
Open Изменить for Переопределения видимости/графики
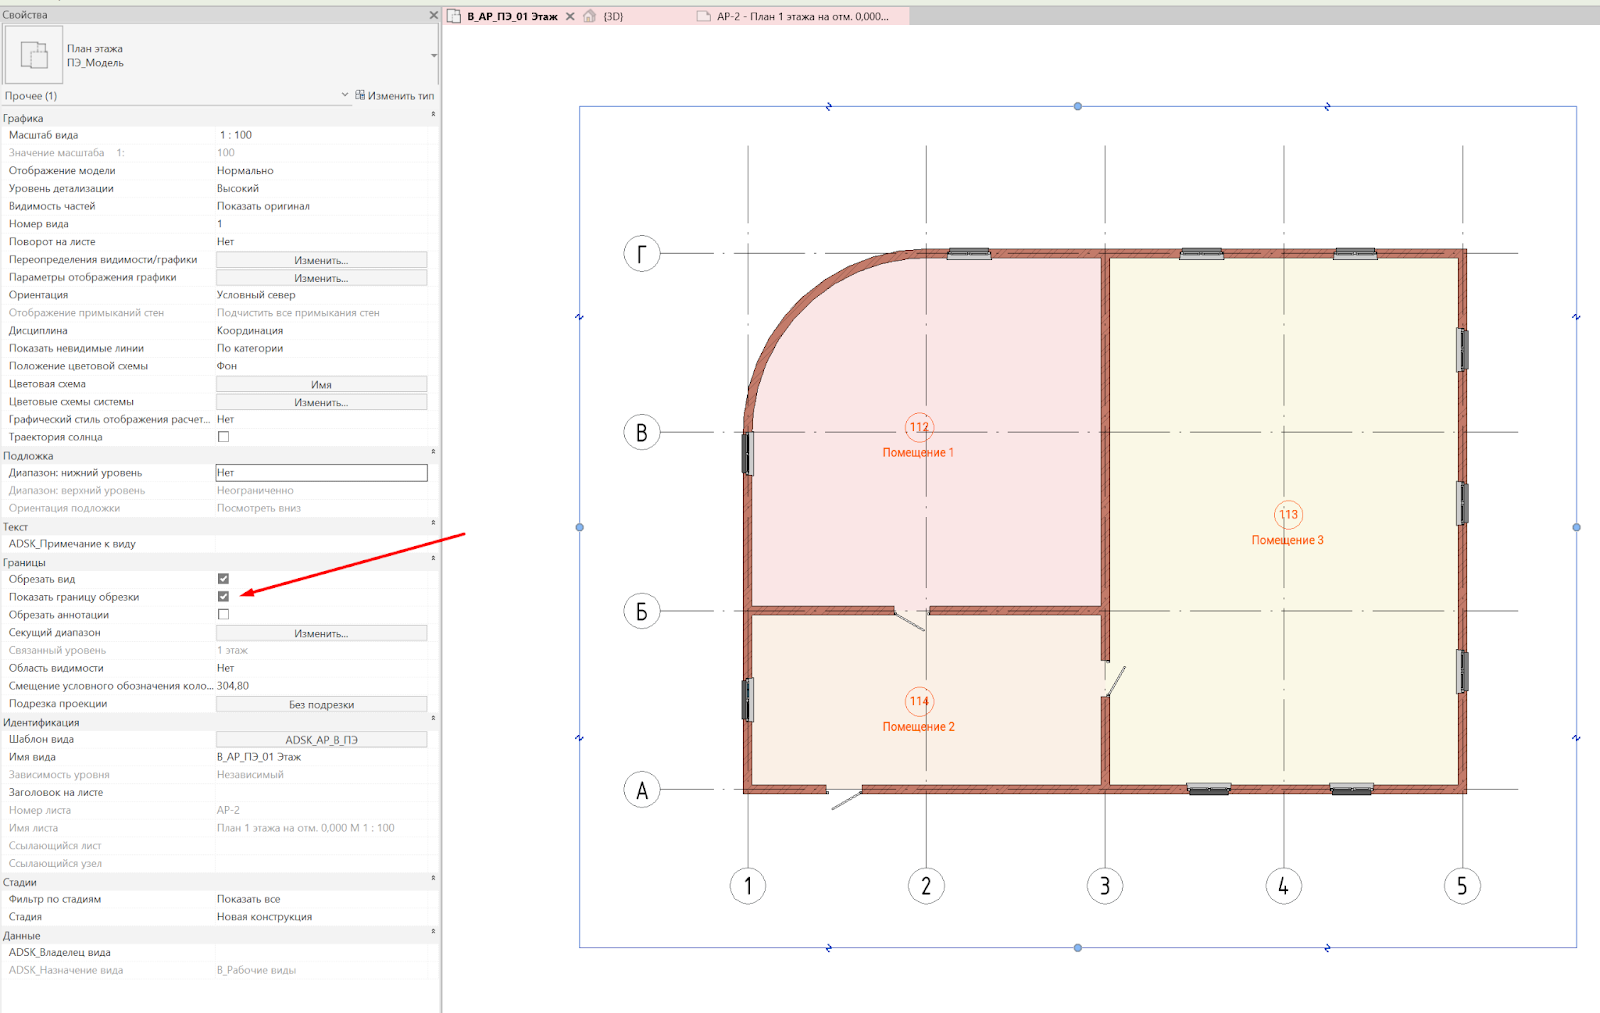coord(321,260)
